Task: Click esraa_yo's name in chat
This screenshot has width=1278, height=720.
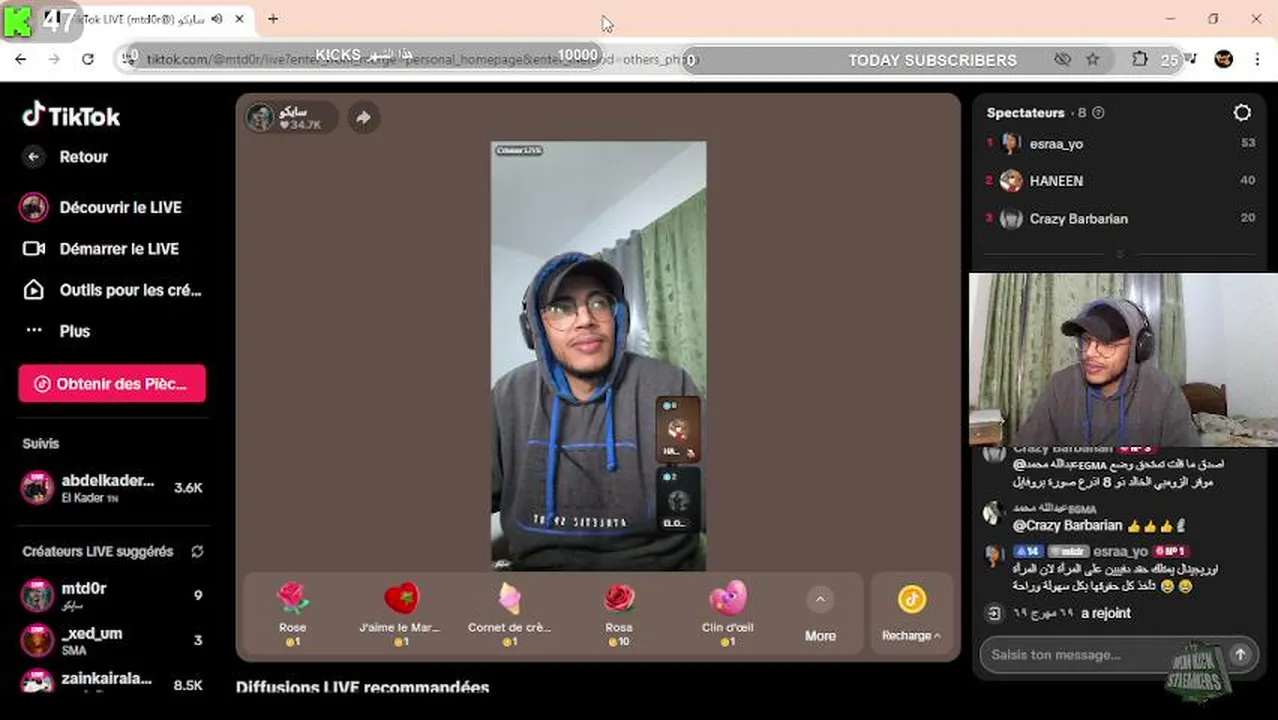Action: (x=1120, y=551)
